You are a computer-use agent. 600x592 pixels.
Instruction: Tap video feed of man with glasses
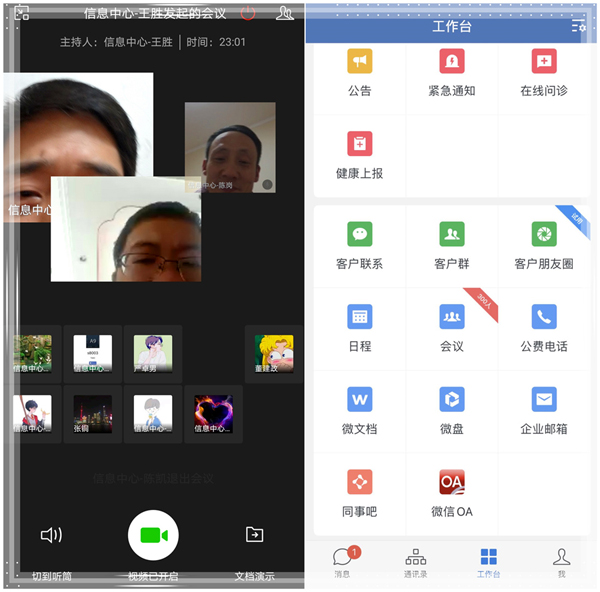pyautogui.click(x=126, y=229)
